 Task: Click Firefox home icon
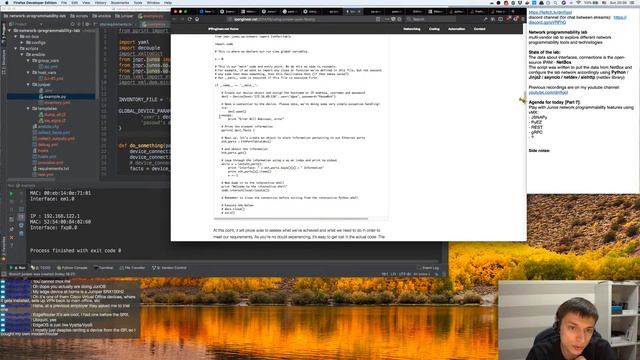197,19
